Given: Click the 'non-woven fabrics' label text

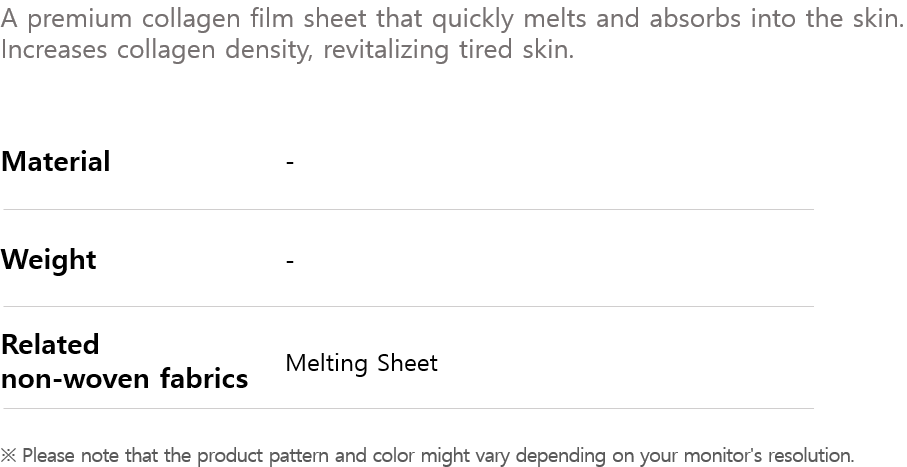Looking at the screenshot, I should click(124, 379).
